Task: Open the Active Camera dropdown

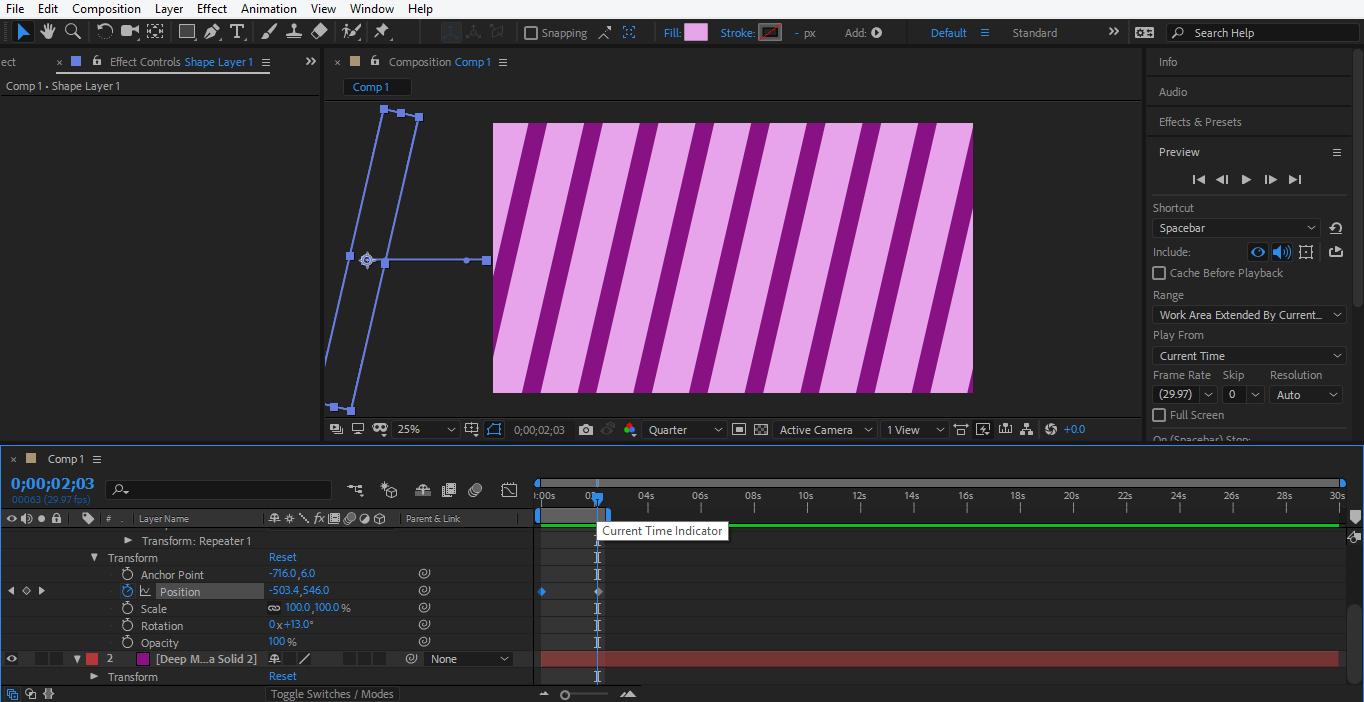Action: point(826,430)
